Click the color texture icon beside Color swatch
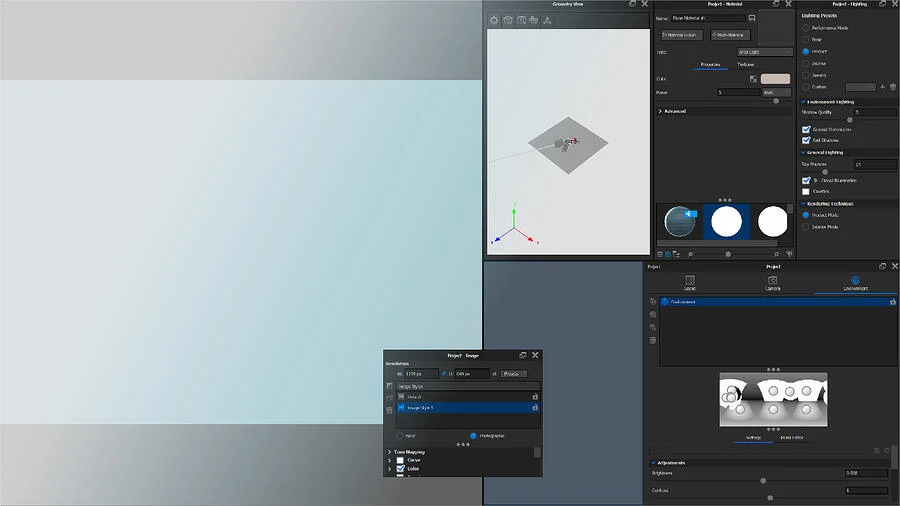 (x=752, y=78)
